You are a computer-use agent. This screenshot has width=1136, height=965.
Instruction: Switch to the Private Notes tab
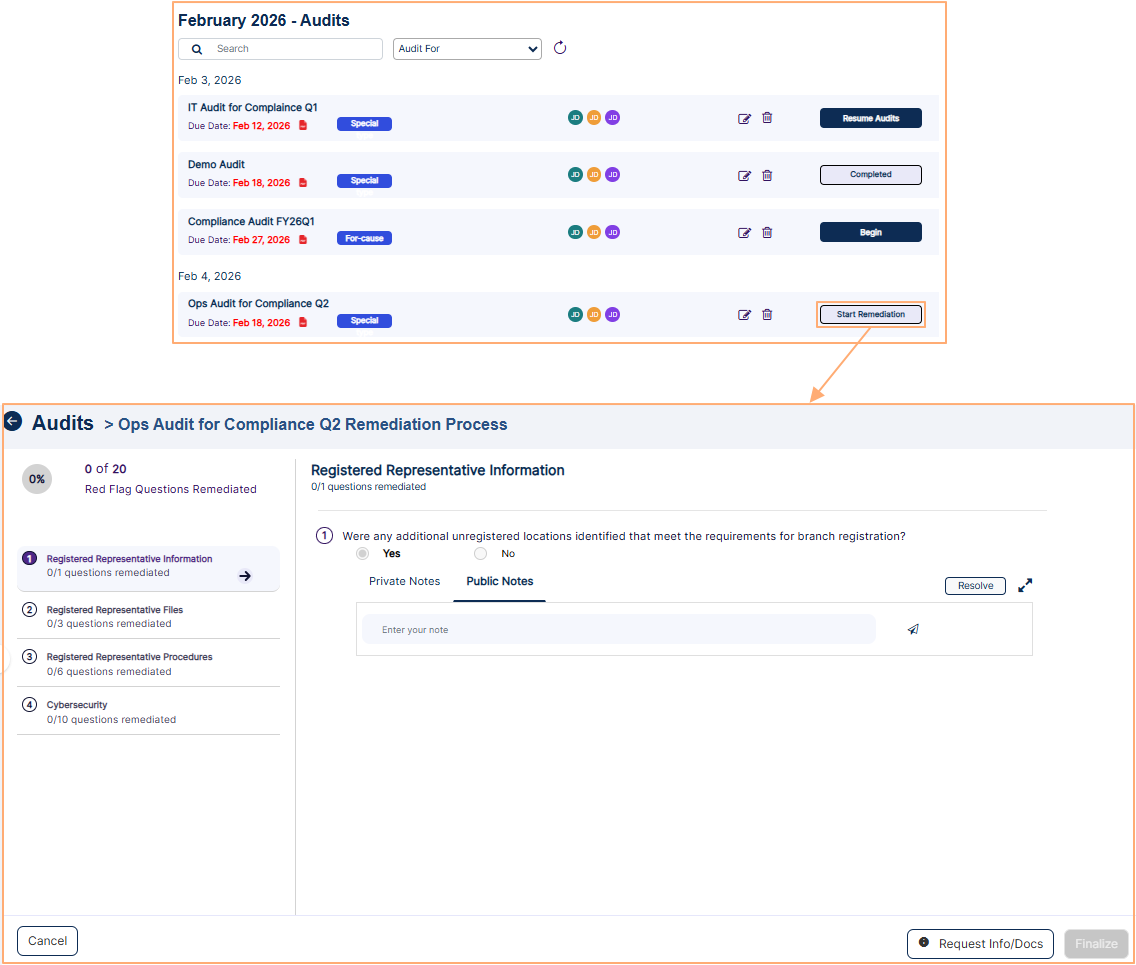[404, 581]
